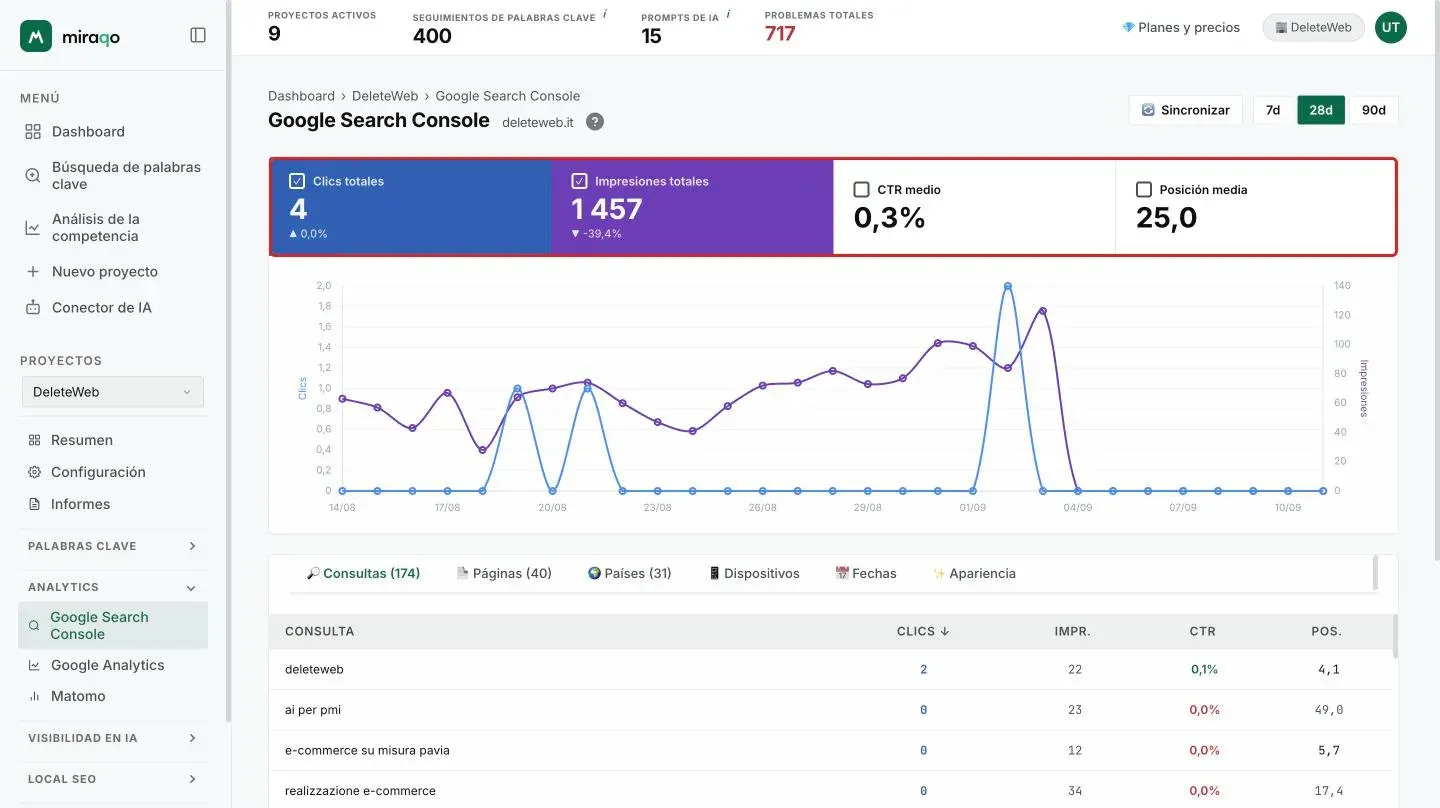Click the peak clicks data point on the chart
The image size is (1440, 808).
point(1007,286)
